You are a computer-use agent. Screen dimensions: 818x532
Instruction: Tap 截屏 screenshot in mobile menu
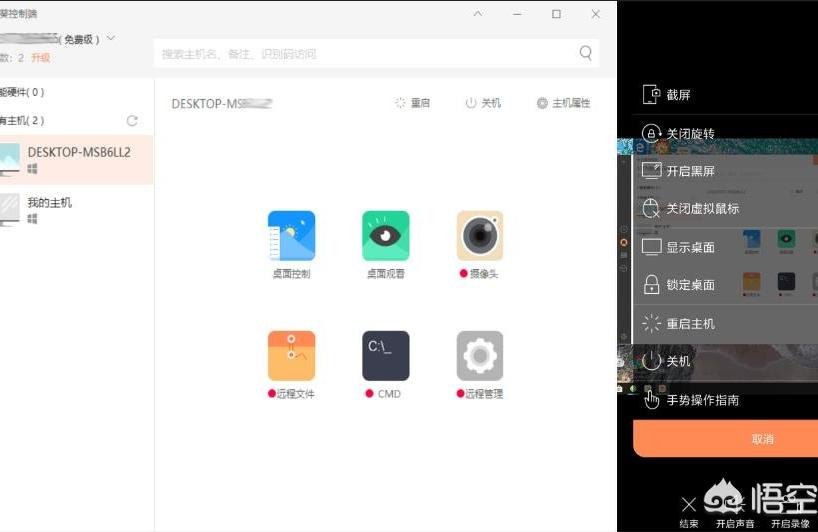click(x=678, y=95)
